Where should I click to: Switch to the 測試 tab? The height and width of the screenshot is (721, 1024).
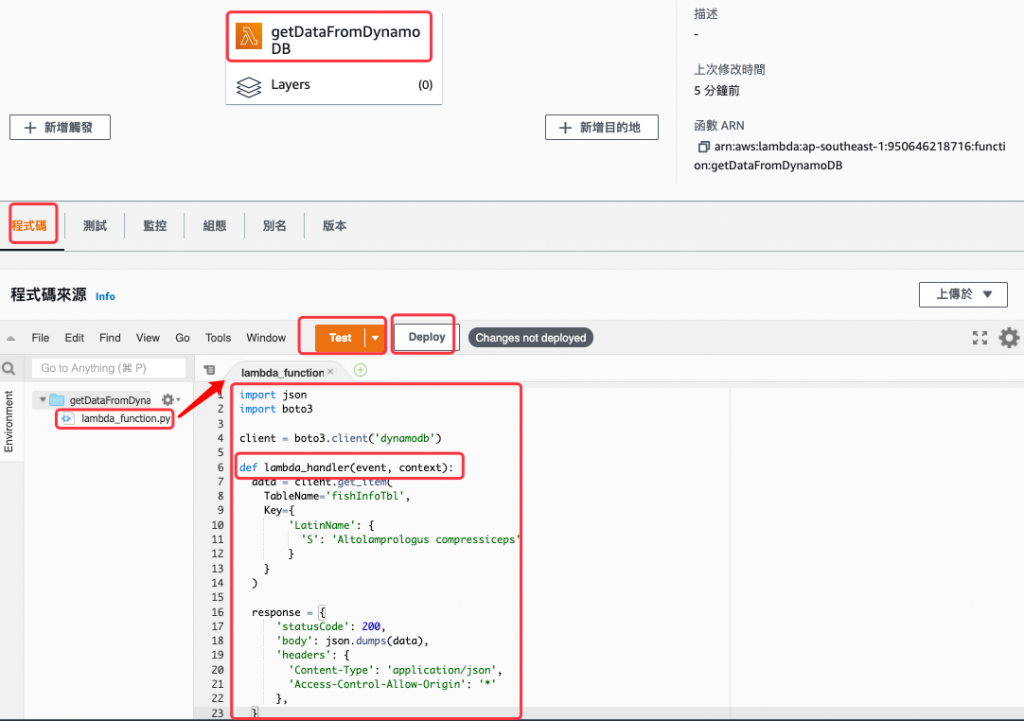pyautogui.click(x=95, y=226)
